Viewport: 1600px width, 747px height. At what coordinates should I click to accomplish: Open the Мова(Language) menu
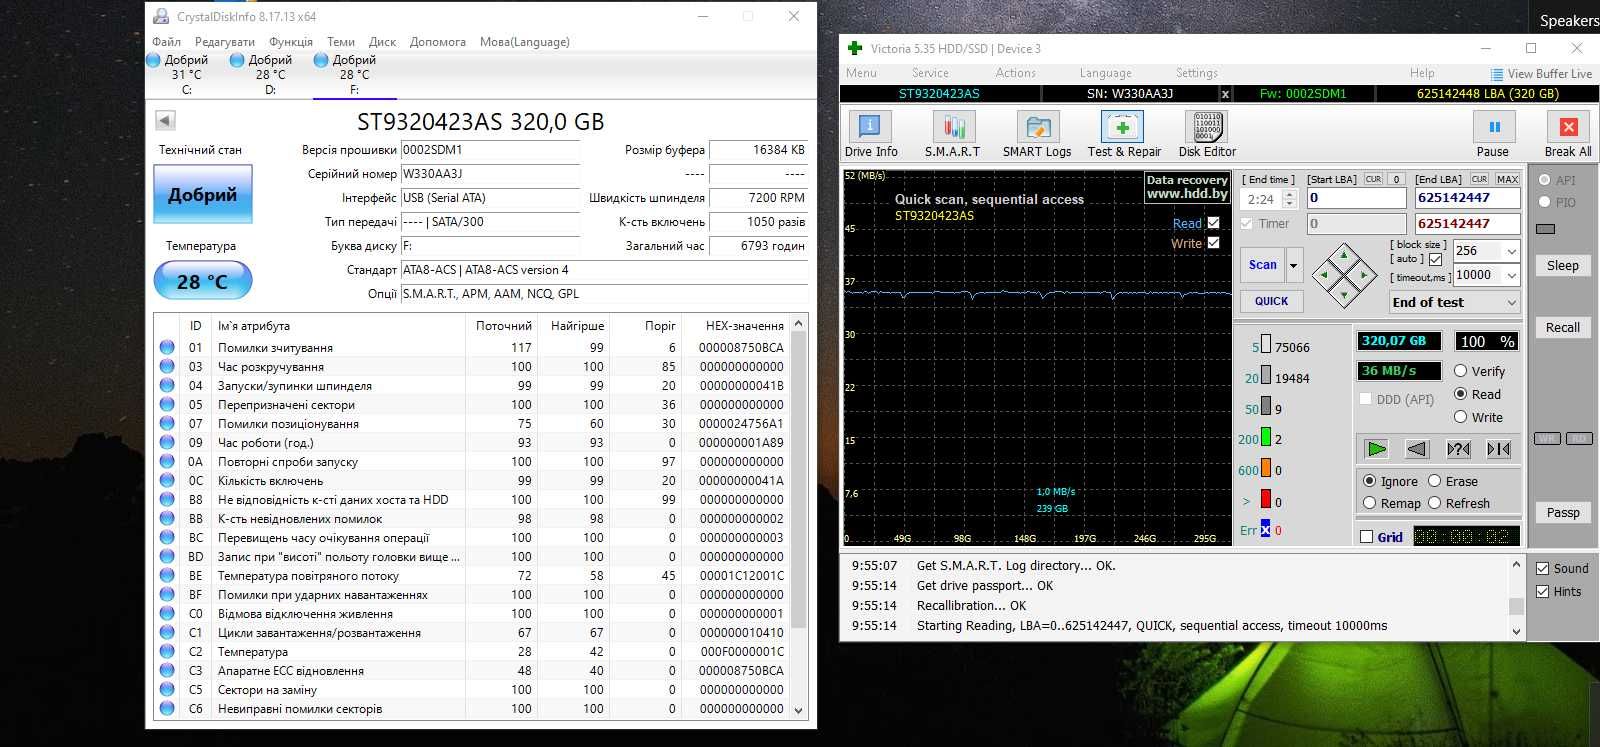coord(525,42)
